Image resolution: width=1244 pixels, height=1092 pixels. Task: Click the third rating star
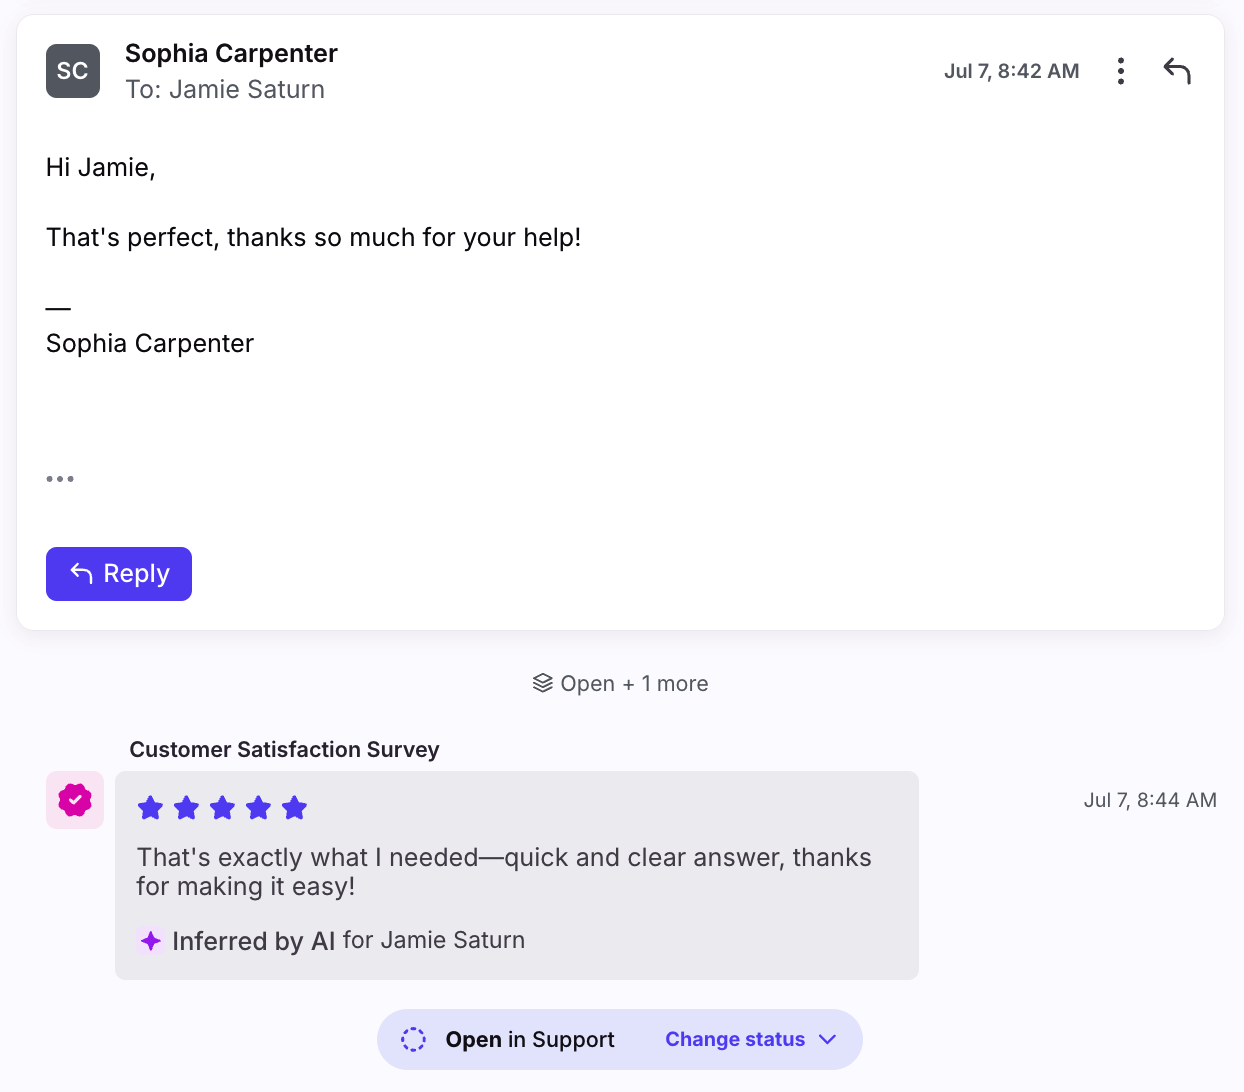point(222,808)
